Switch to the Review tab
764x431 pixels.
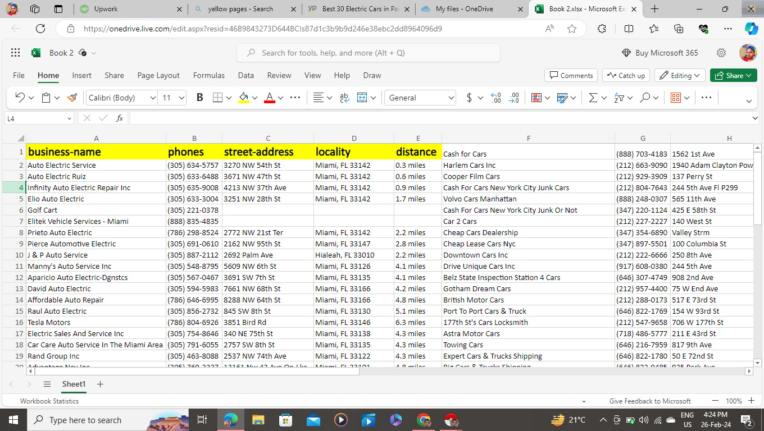tap(279, 75)
